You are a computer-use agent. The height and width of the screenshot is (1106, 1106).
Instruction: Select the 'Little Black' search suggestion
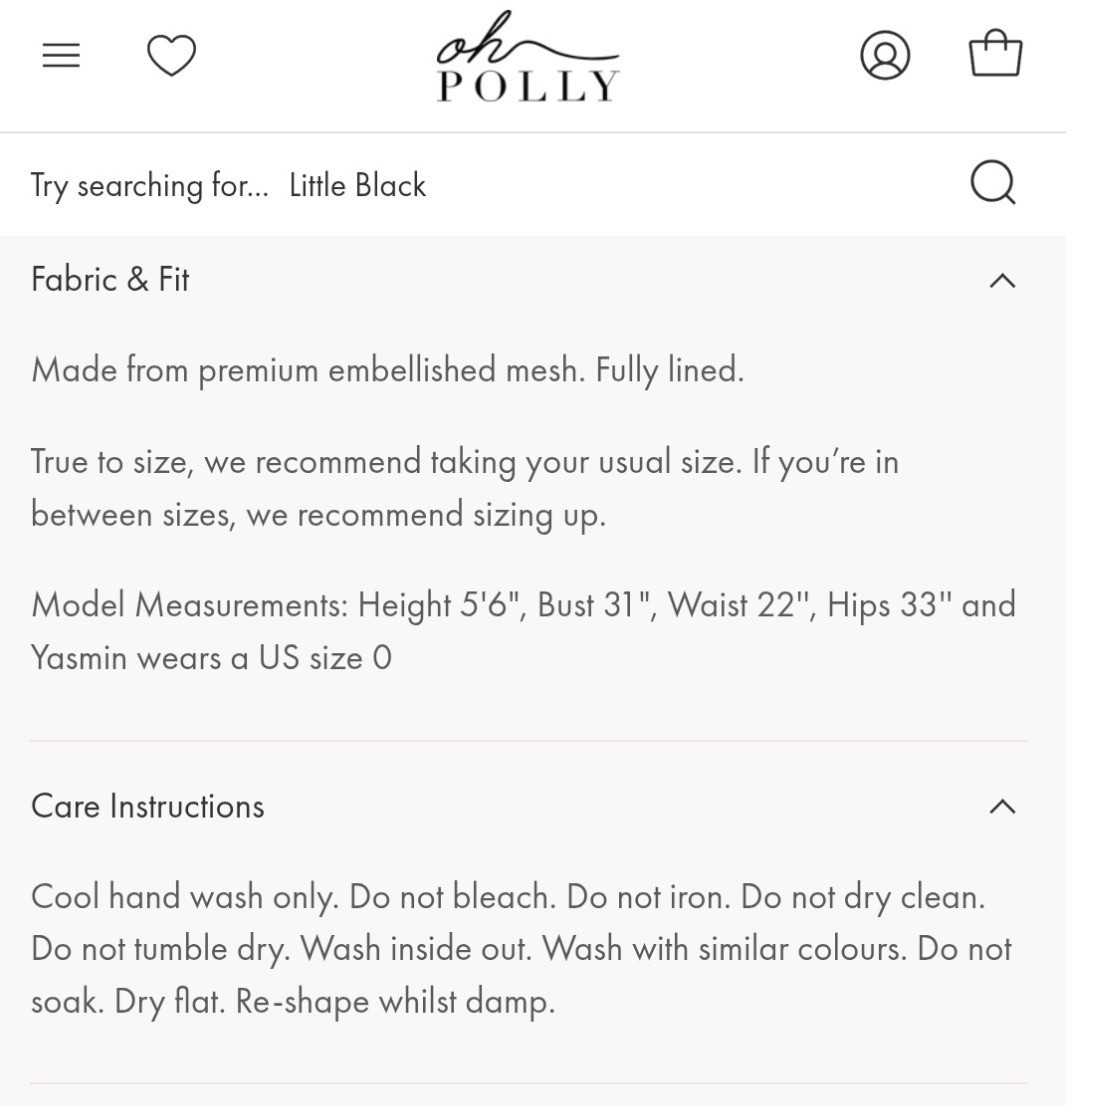coord(358,186)
